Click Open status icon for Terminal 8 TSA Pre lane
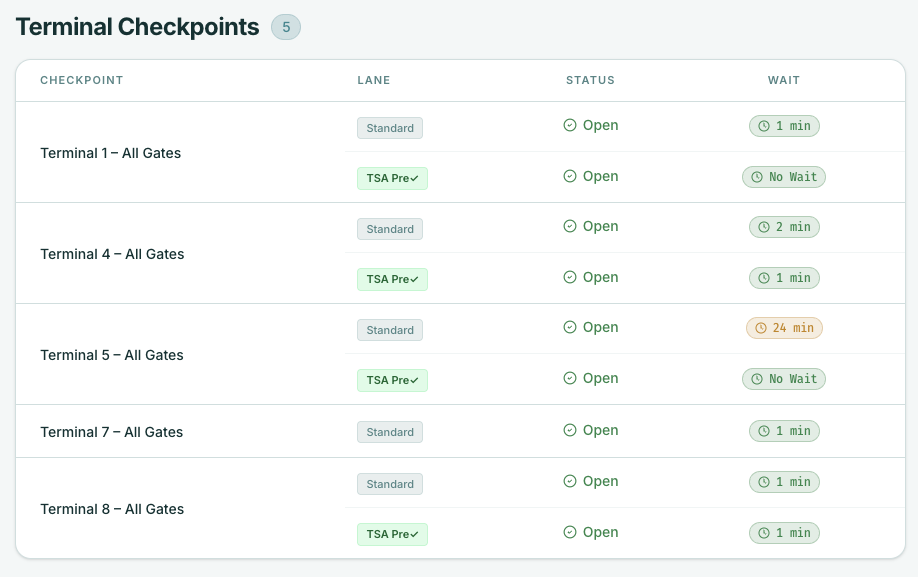The image size is (918, 577). point(570,532)
